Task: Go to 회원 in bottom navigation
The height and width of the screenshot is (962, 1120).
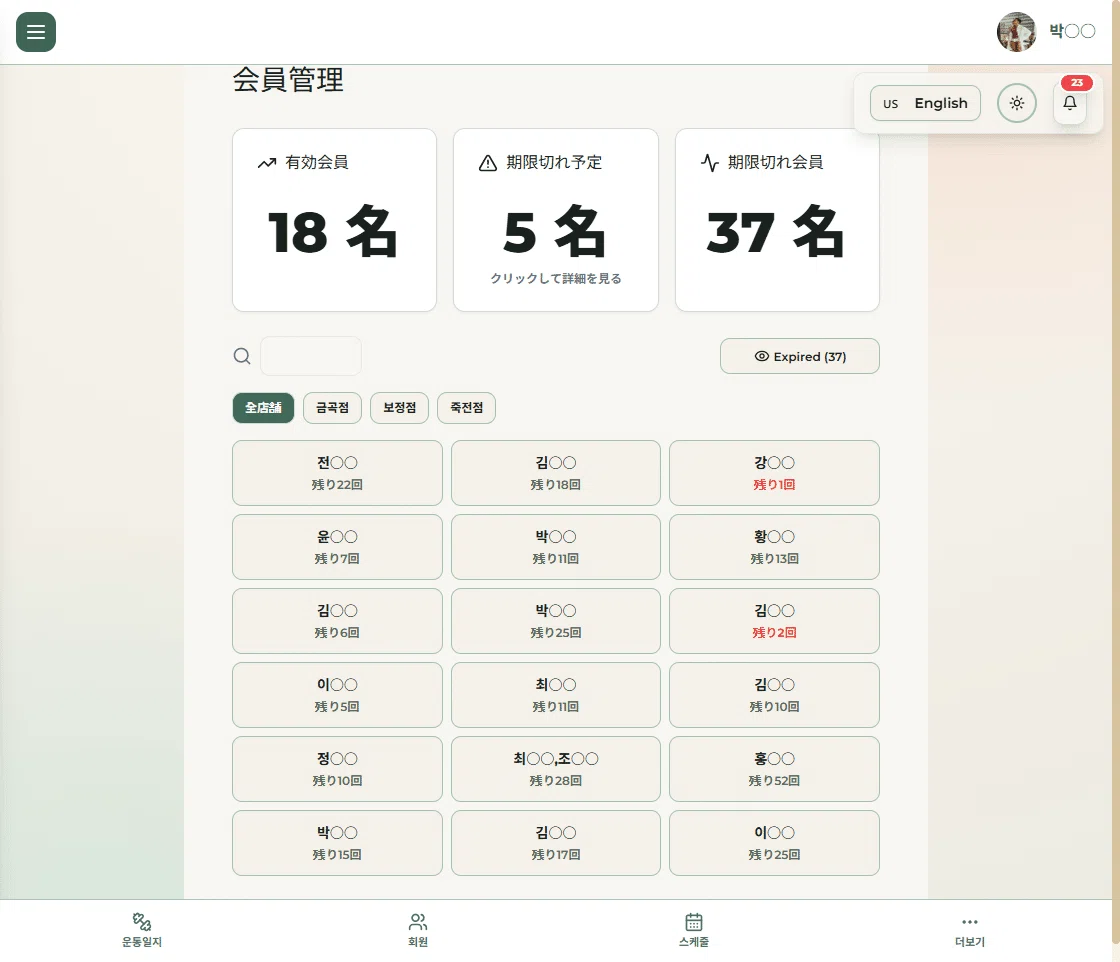Action: [x=418, y=931]
